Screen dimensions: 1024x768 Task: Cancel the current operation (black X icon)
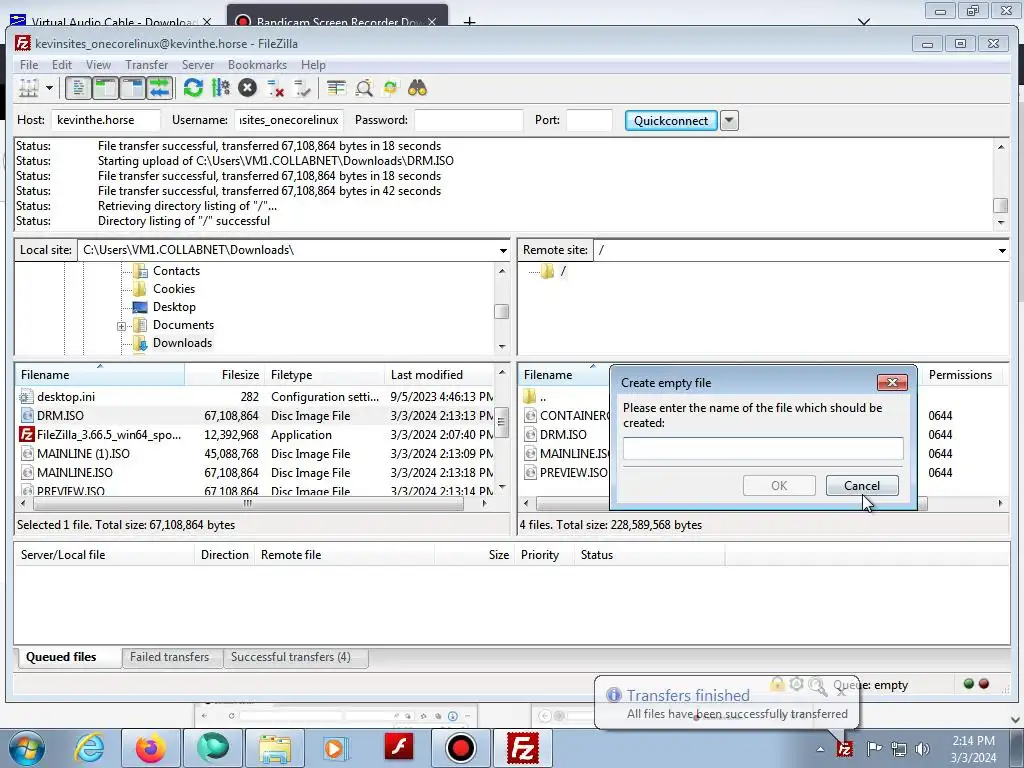tap(248, 88)
